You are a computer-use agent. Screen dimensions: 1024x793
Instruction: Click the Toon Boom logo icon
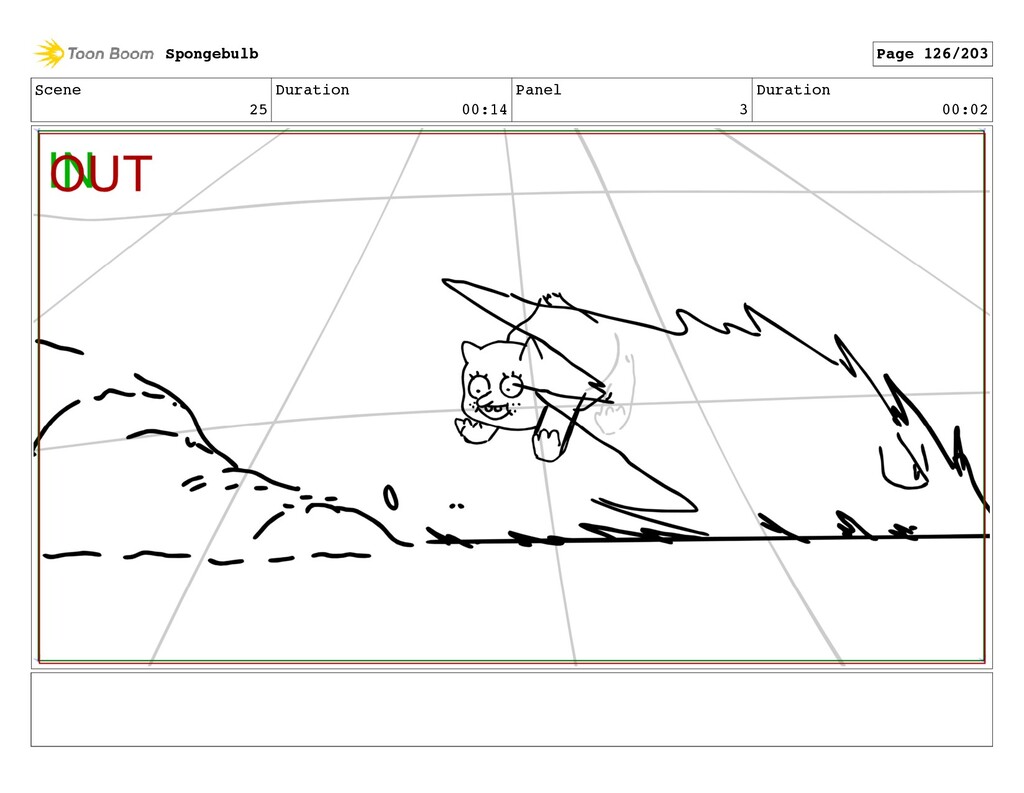pyautogui.click(x=49, y=54)
